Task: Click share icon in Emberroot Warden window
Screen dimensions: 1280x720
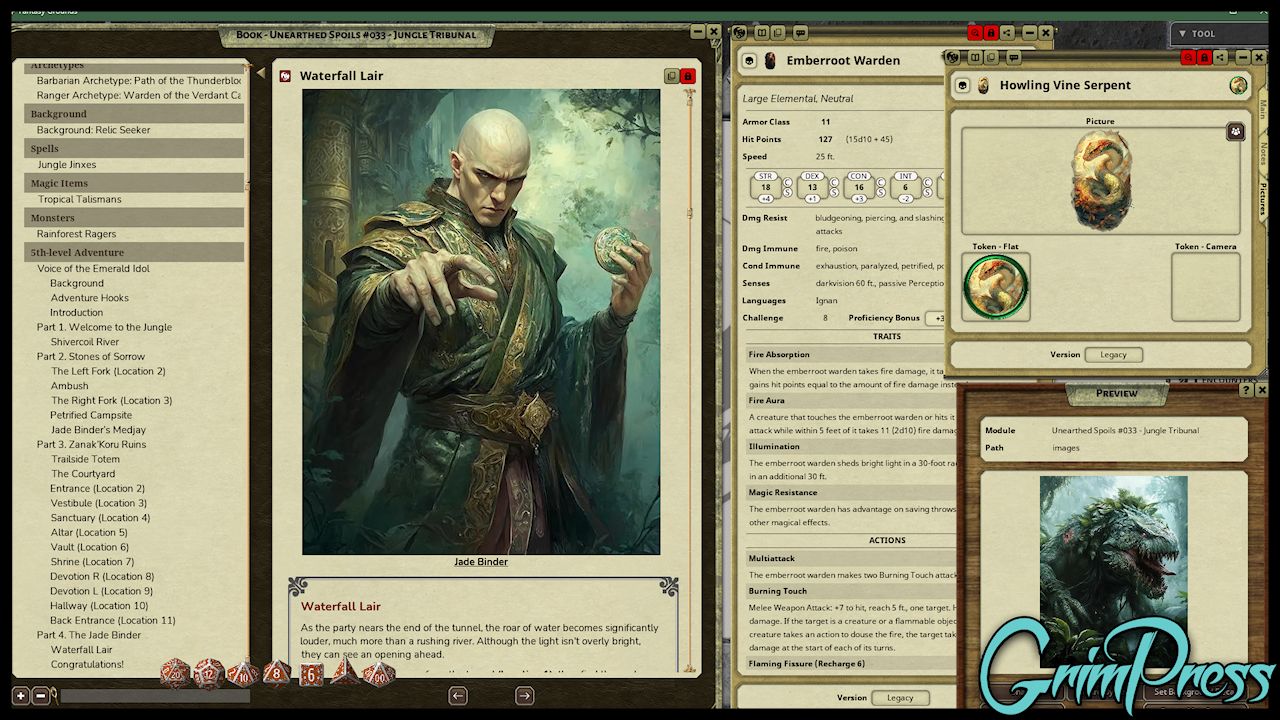Action: point(1007,33)
